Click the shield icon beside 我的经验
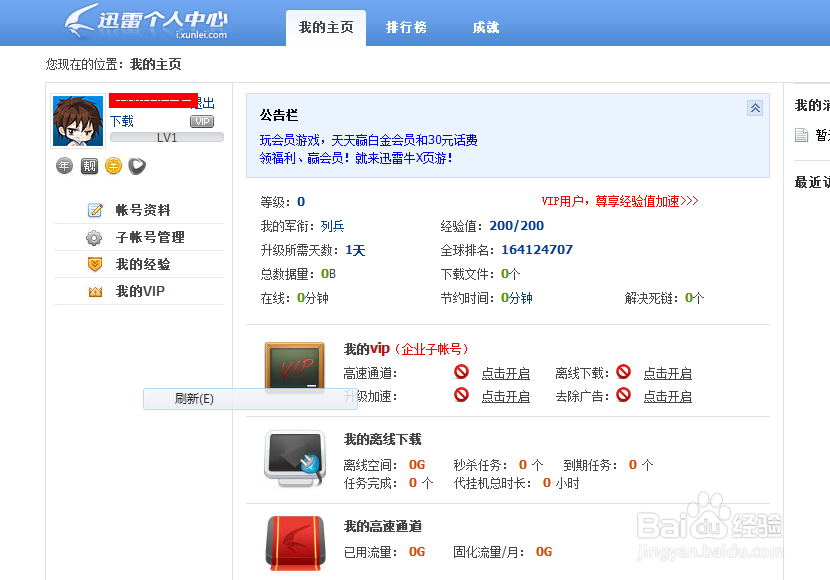The width and height of the screenshot is (830, 580). pyautogui.click(x=95, y=264)
